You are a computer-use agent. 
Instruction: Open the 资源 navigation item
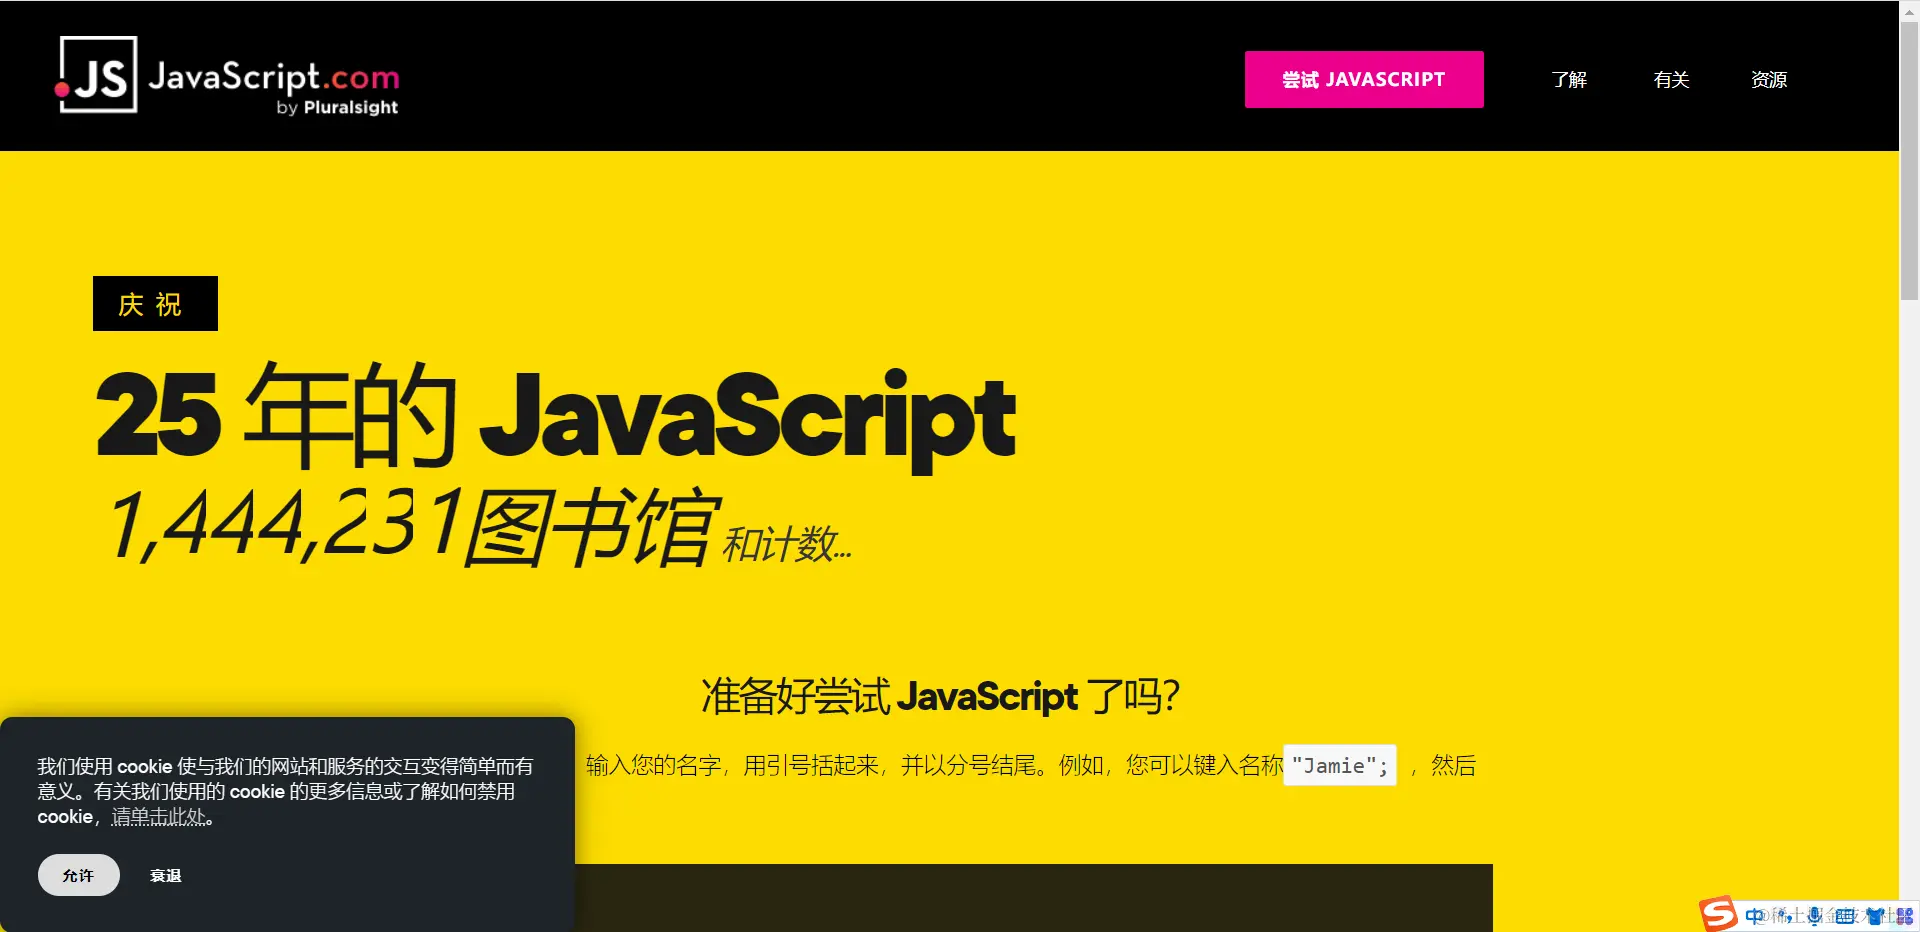pyautogui.click(x=1769, y=80)
